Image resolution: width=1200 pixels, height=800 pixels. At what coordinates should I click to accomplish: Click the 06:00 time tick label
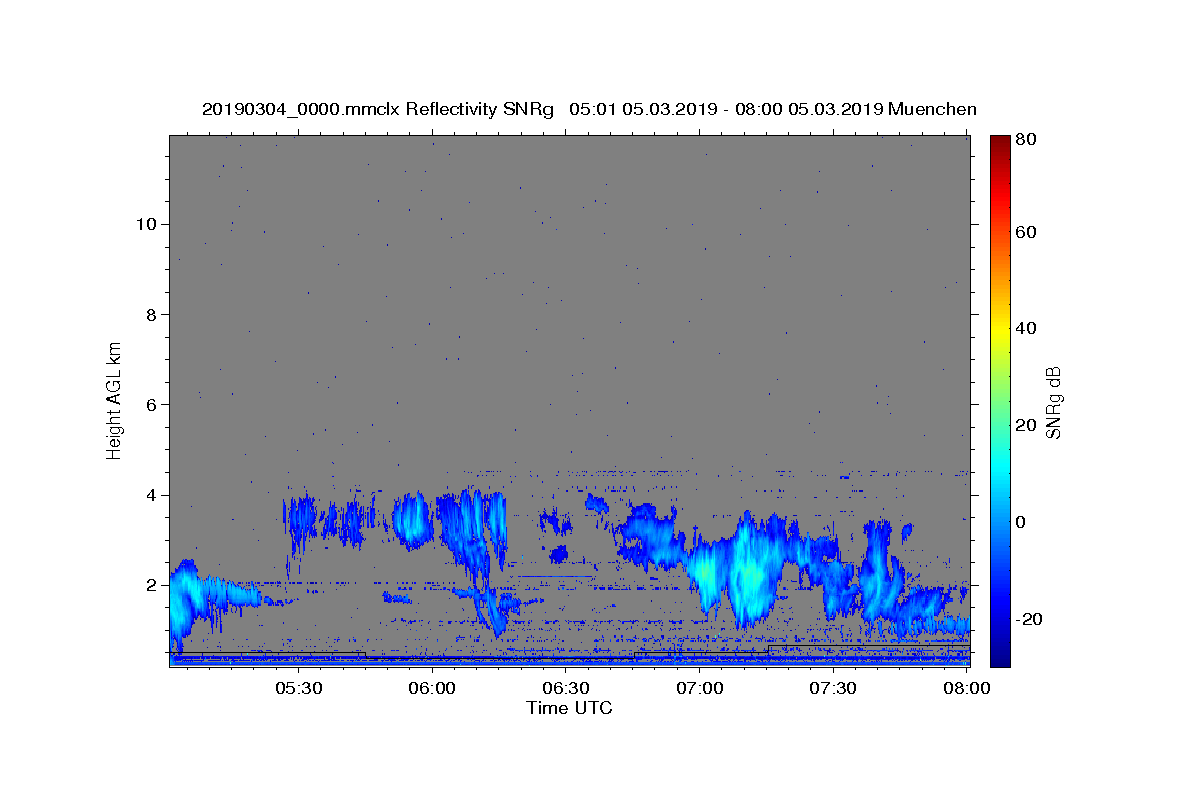pos(432,688)
